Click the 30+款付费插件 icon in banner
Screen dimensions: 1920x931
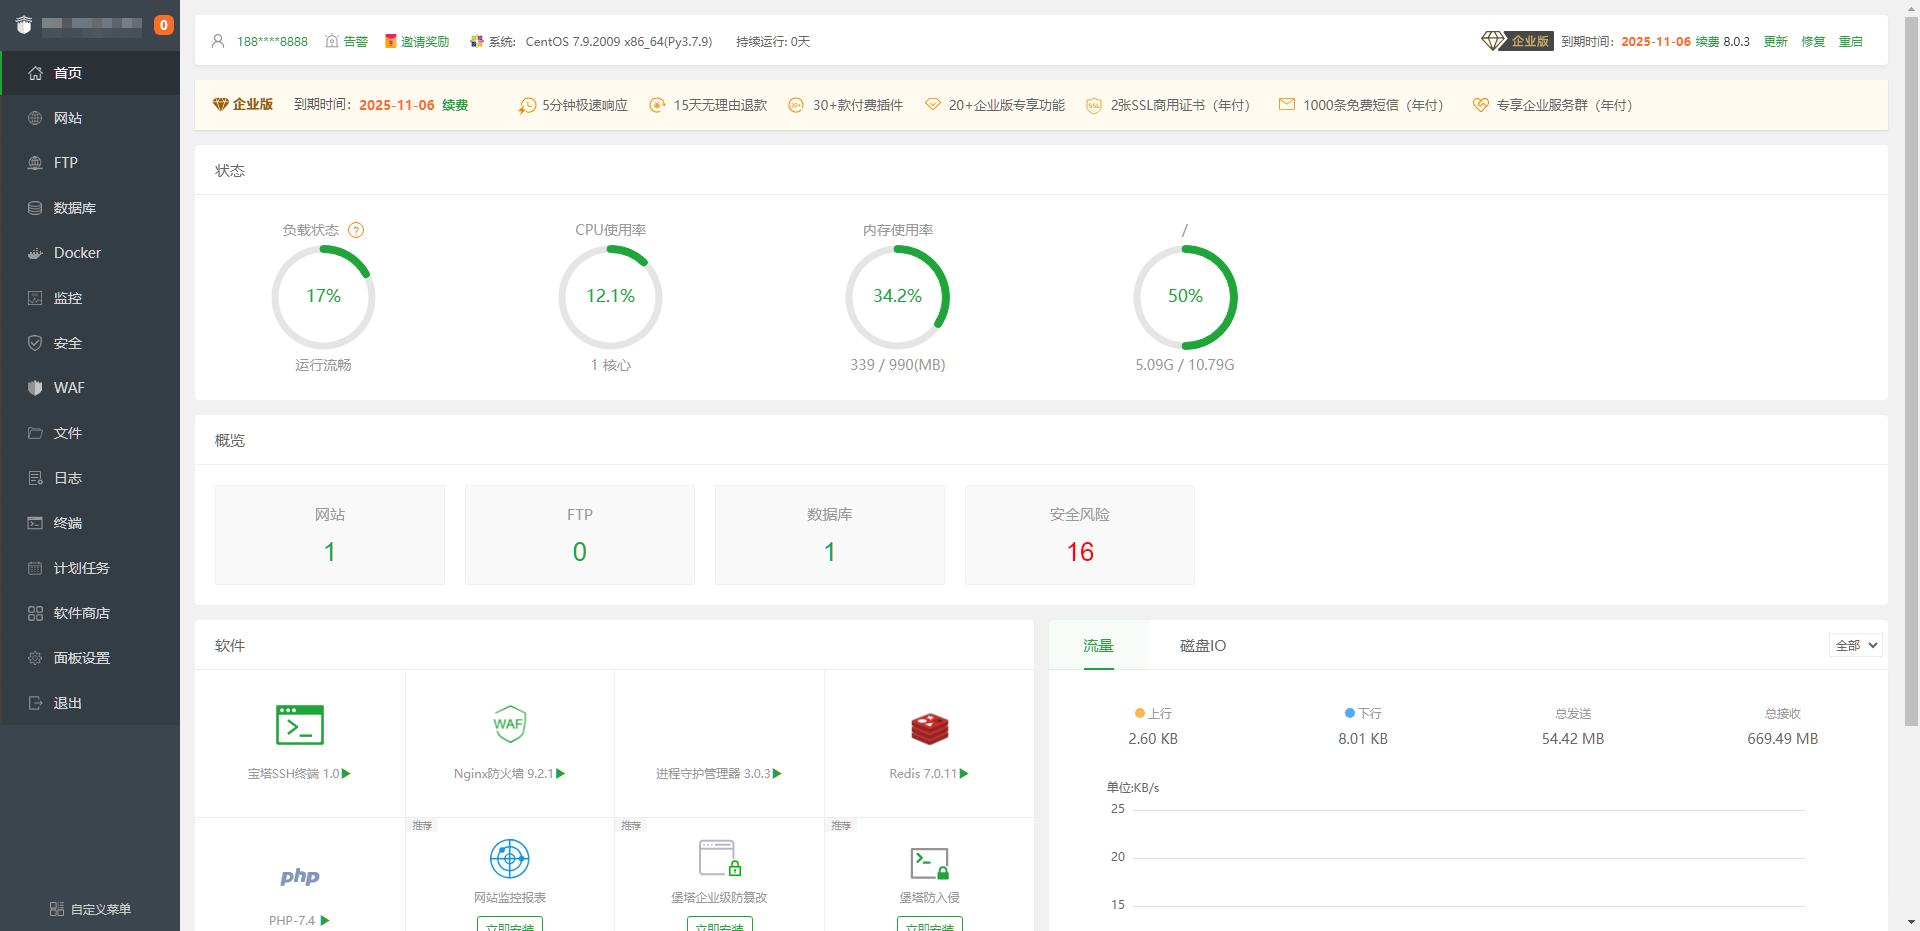(796, 105)
